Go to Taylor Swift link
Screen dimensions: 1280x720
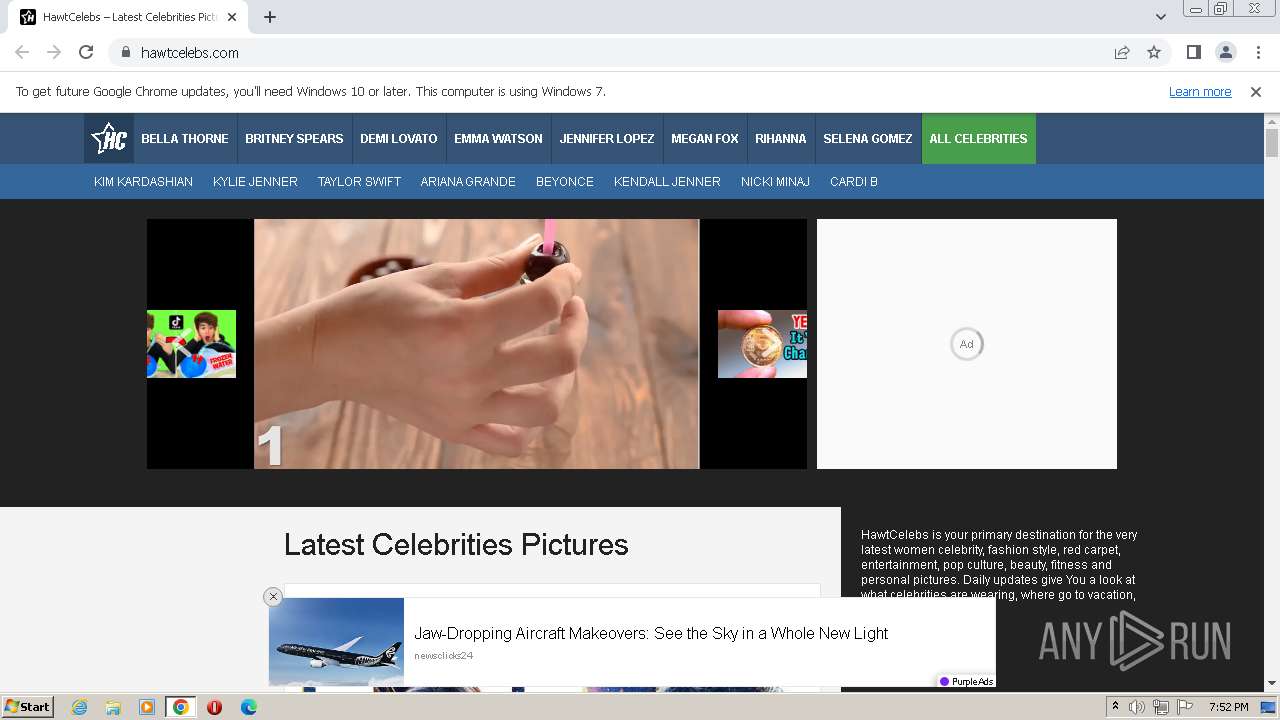359,182
